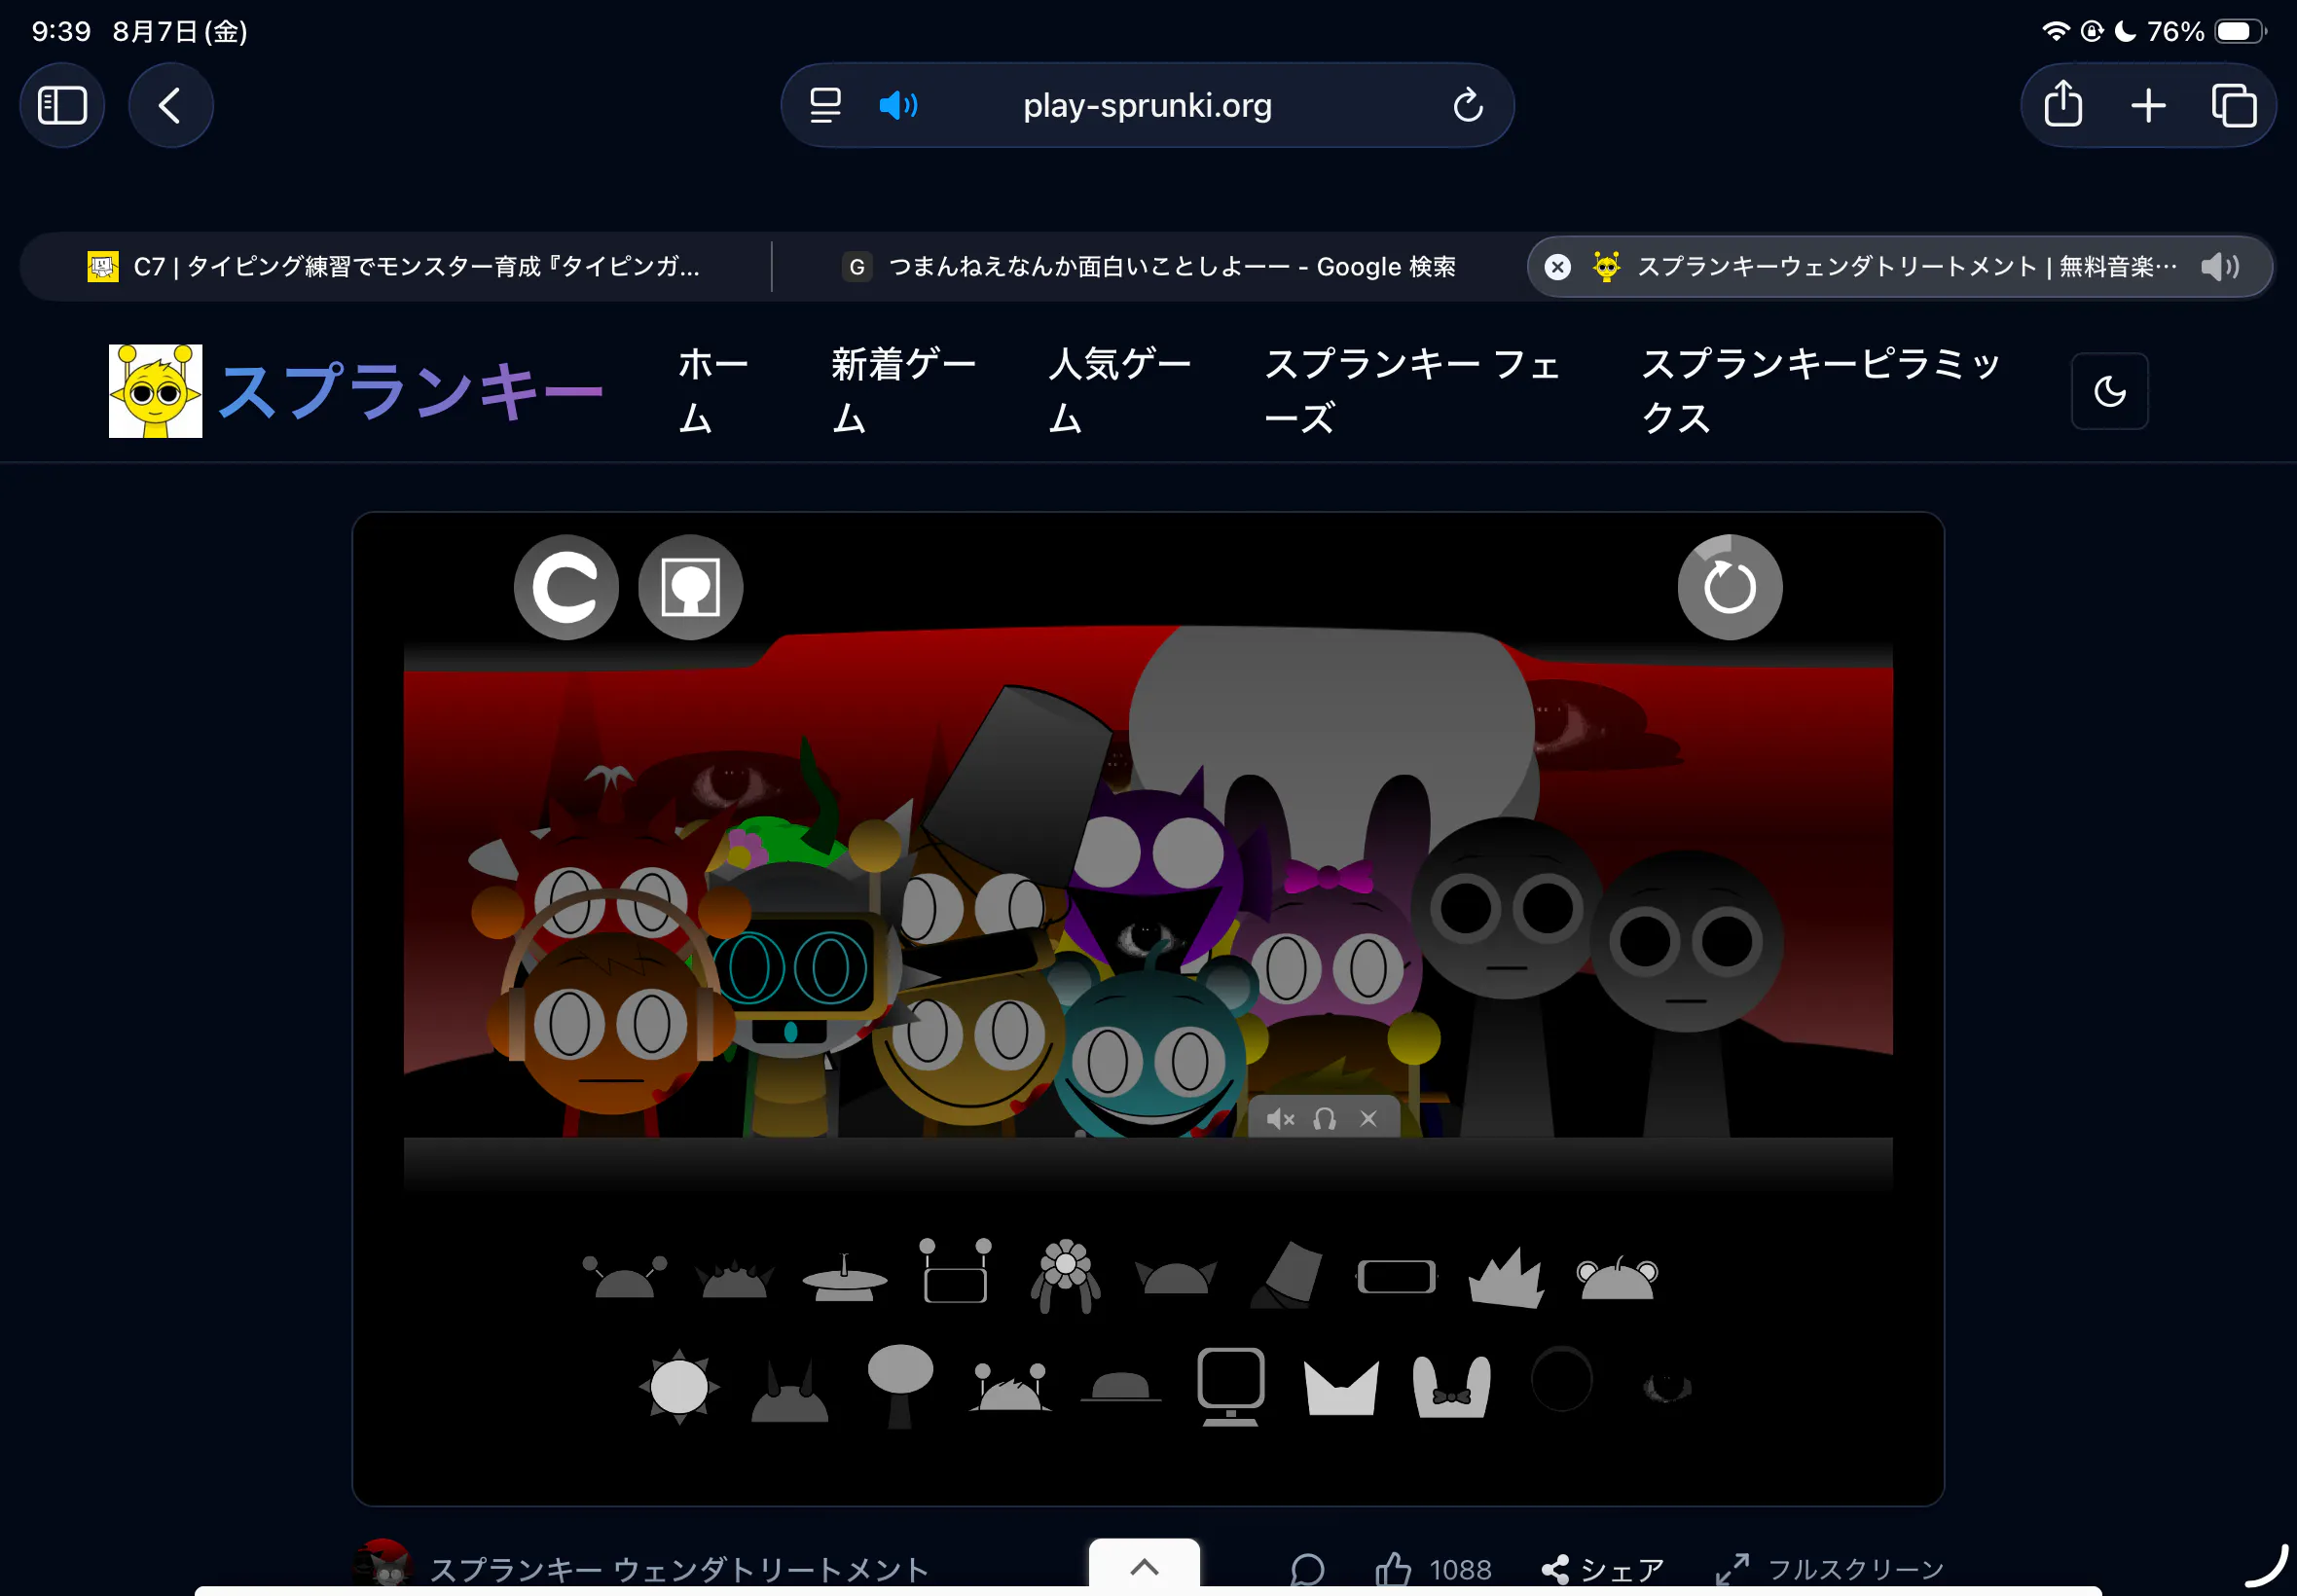This screenshot has height=1596, width=2297.
Task: Open the share sheet
Action: tap(2063, 103)
